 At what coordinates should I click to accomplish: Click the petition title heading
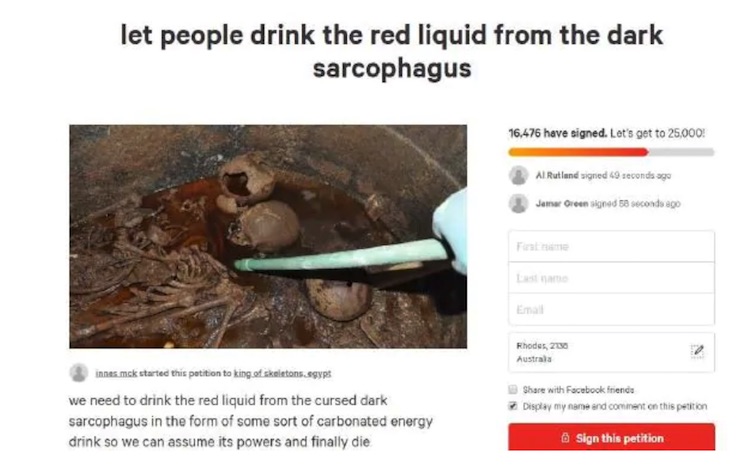[x=392, y=51]
